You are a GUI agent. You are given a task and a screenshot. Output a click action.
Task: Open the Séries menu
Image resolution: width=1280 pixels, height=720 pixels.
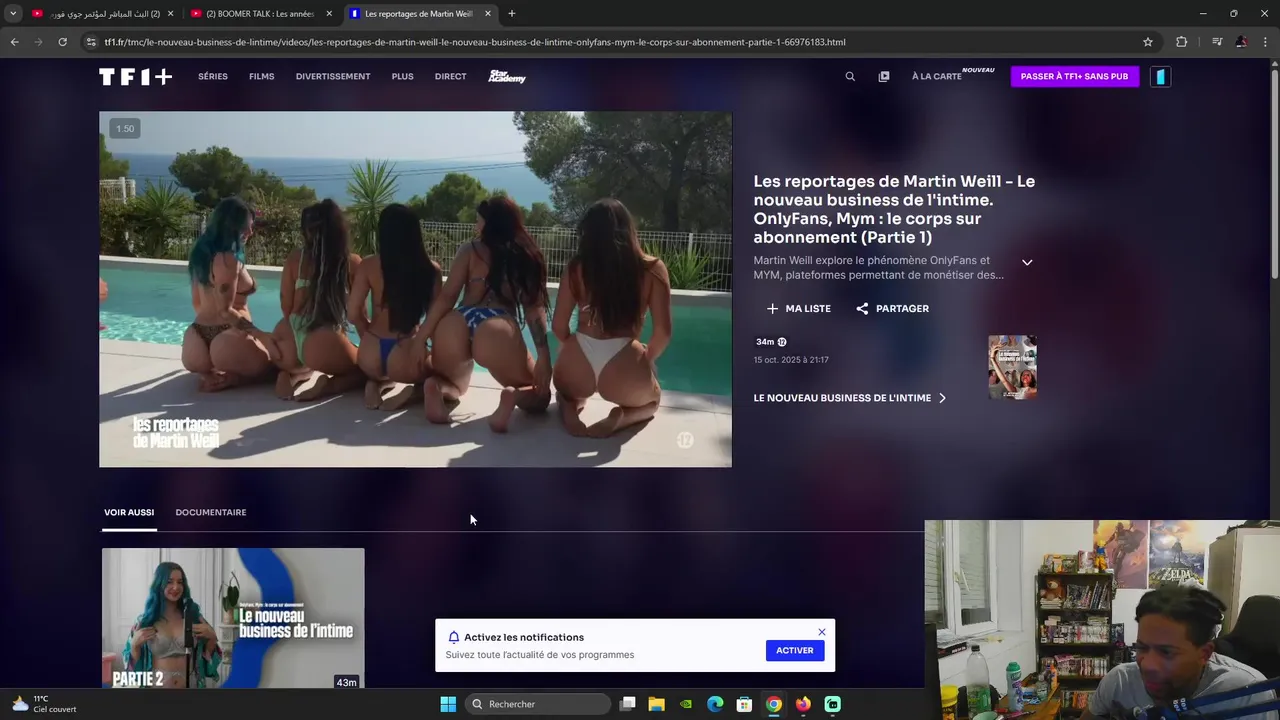[213, 77]
